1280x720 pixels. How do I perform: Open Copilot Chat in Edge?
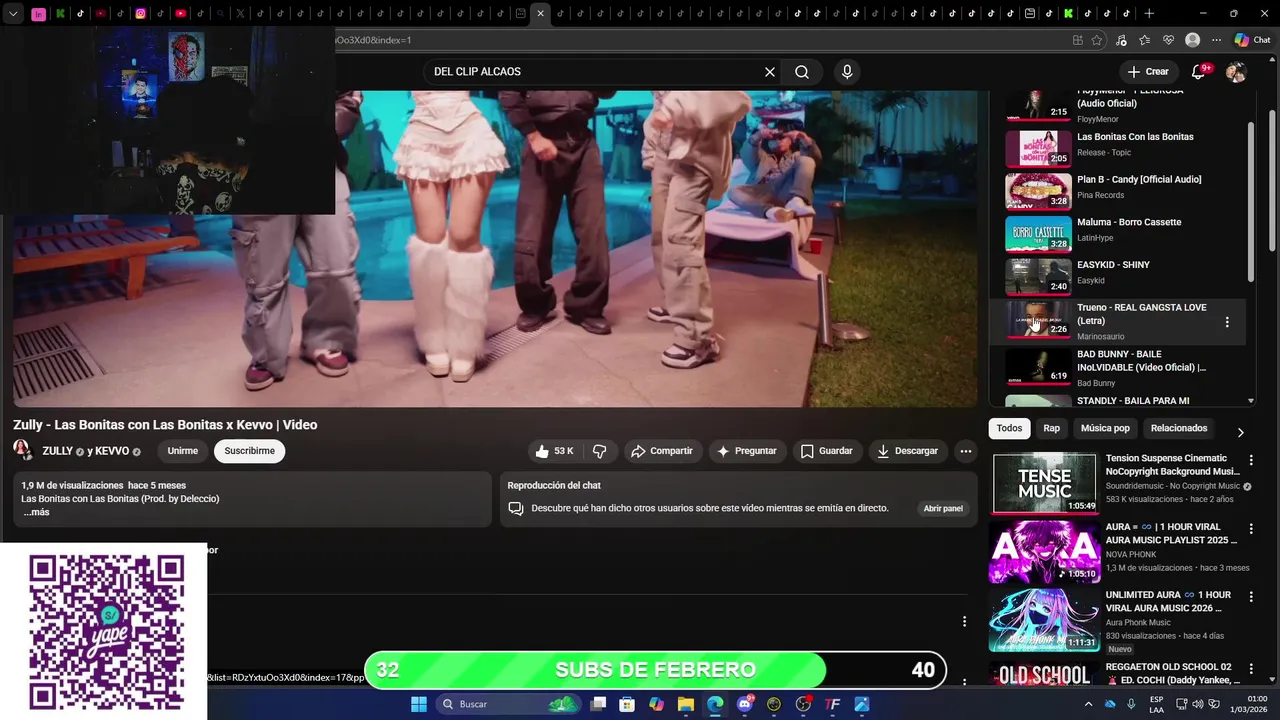1252,40
